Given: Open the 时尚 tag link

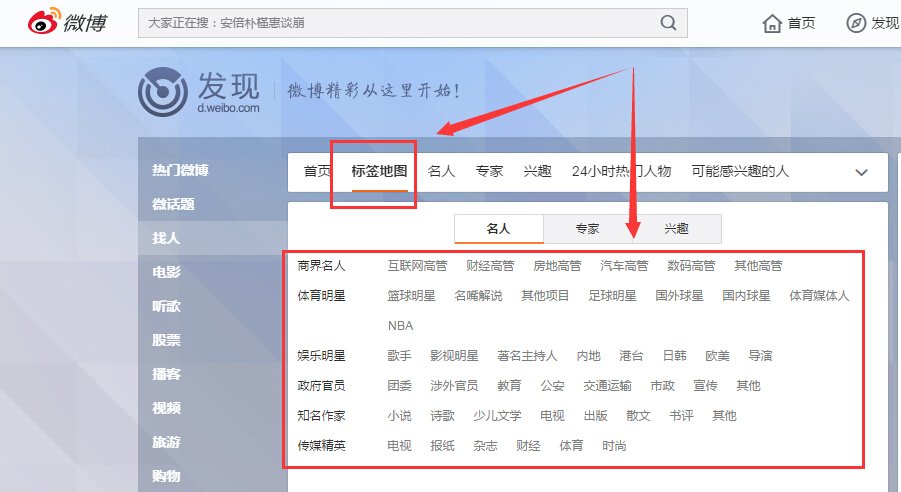Looking at the screenshot, I should 614,445.
